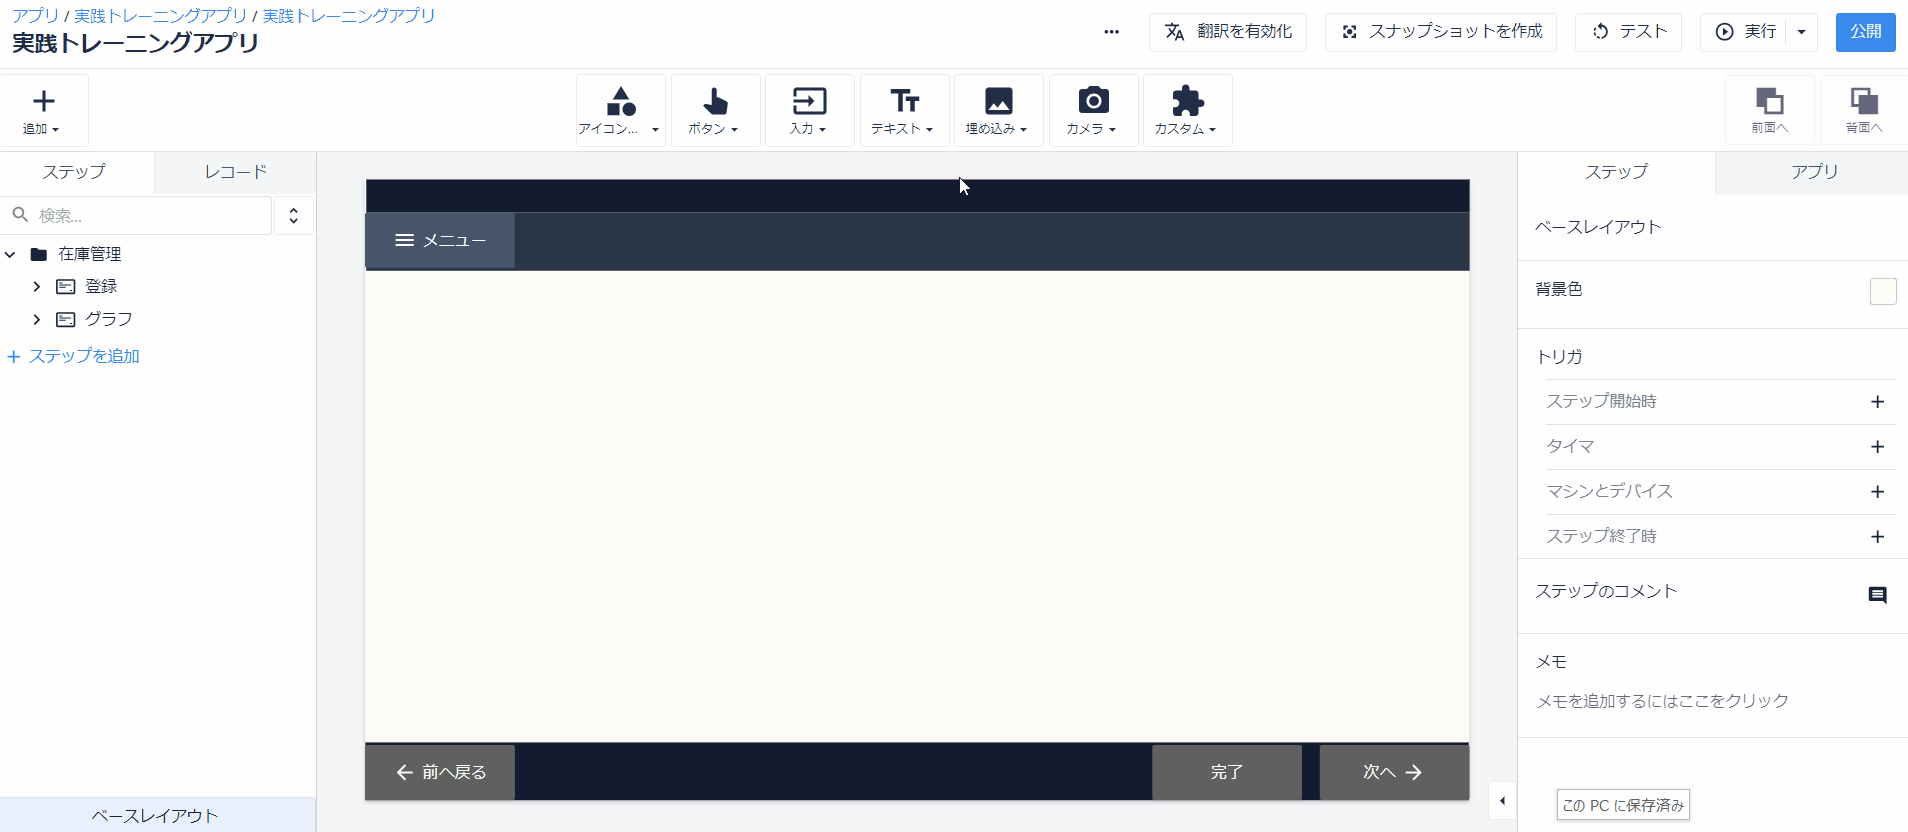Open the three-dot more options menu
Image resolution: width=1908 pixels, height=832 pixels.
[x=1111, y=32]
